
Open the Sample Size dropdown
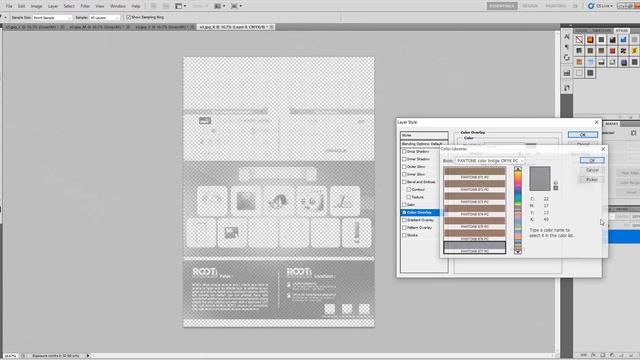coord(52,18)
